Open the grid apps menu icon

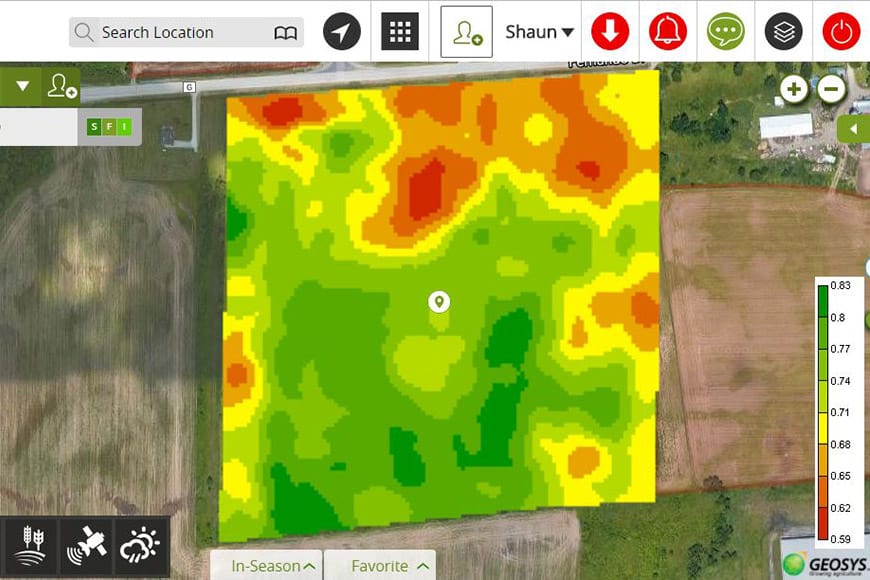(400, 32)
